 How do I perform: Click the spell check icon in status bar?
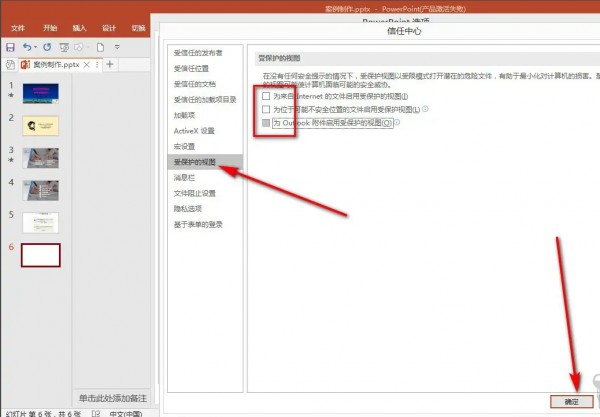pyautogui.click(x=96, y=413)
